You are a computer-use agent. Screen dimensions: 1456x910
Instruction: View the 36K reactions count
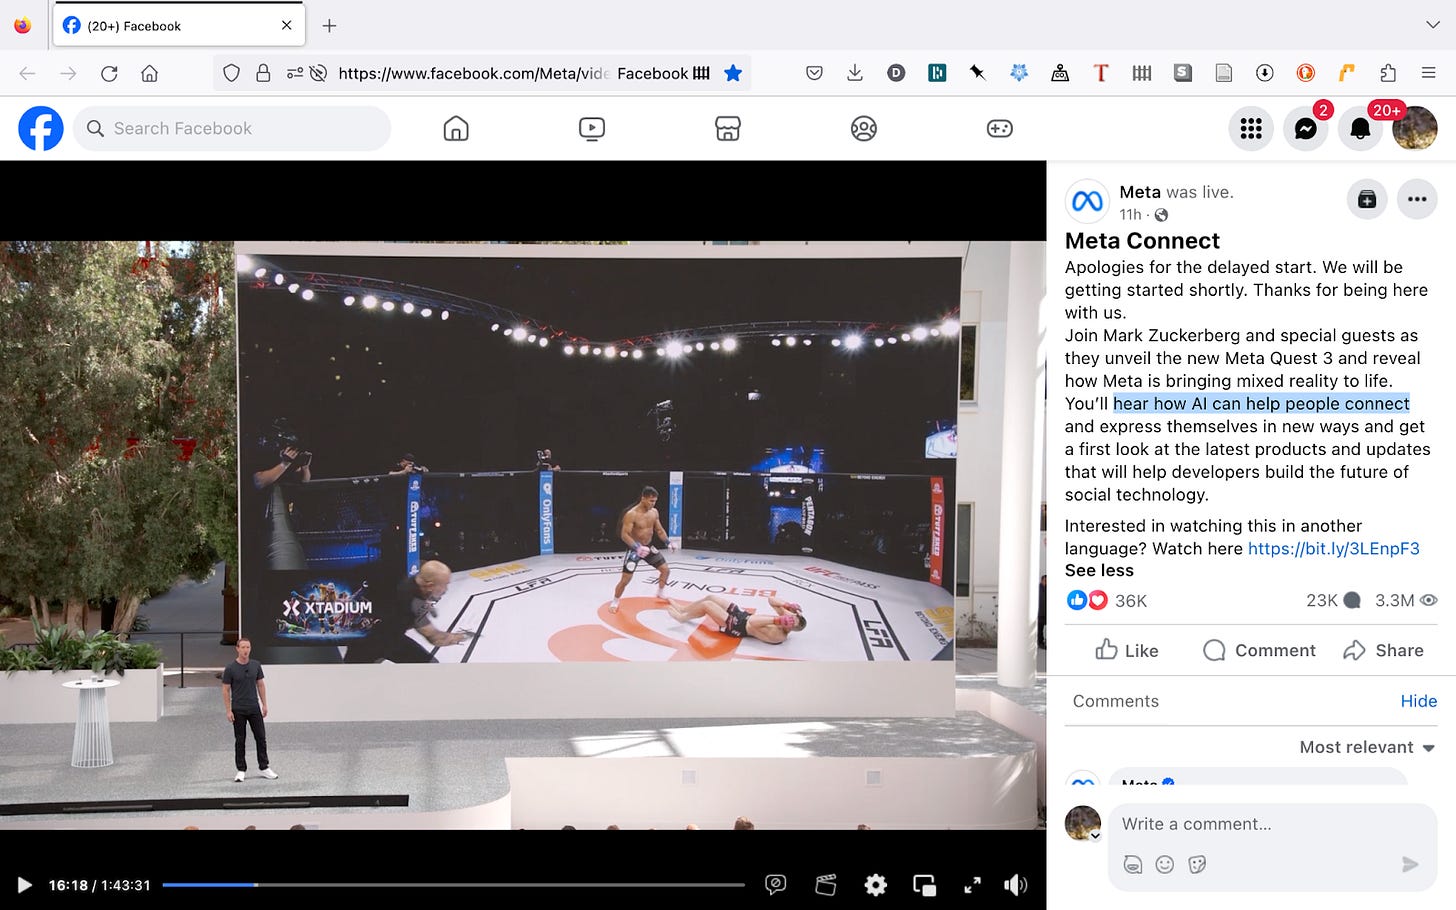pos(1131,601)
